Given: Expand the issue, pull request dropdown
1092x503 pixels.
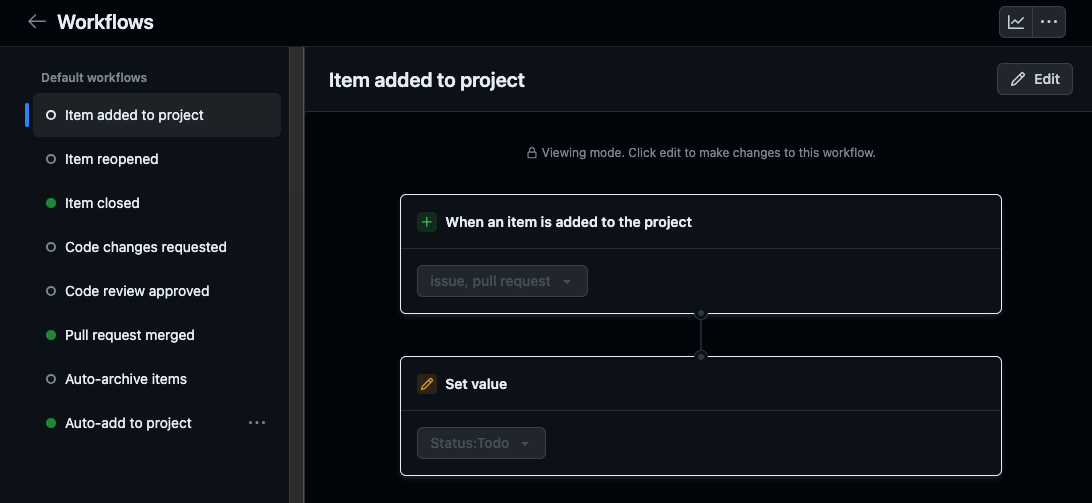Looking at the screenshot, I should click(502, 281).
